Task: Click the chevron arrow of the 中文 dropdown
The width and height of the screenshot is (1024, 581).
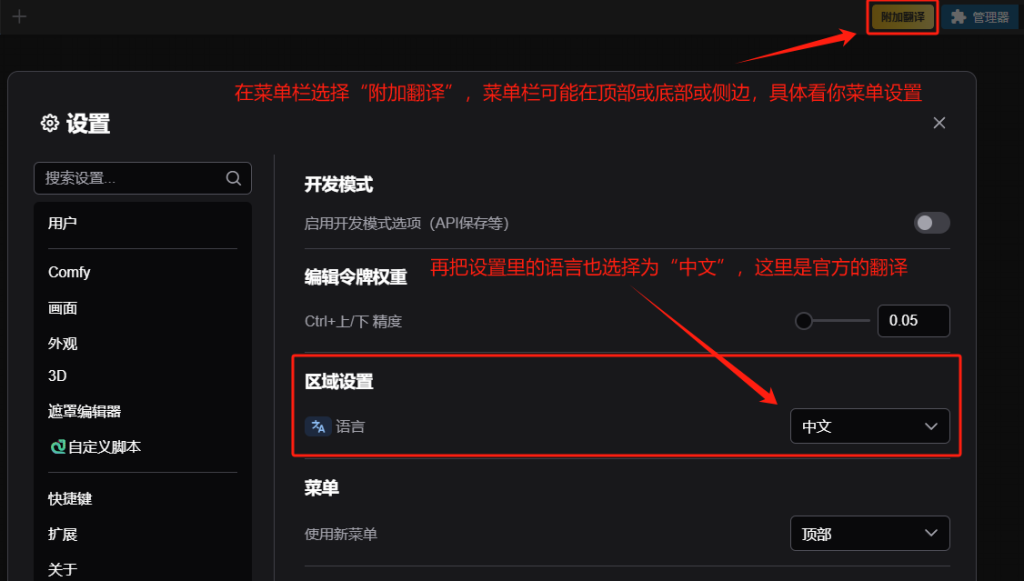Action: pyautogui.click(x=931, y=426)
